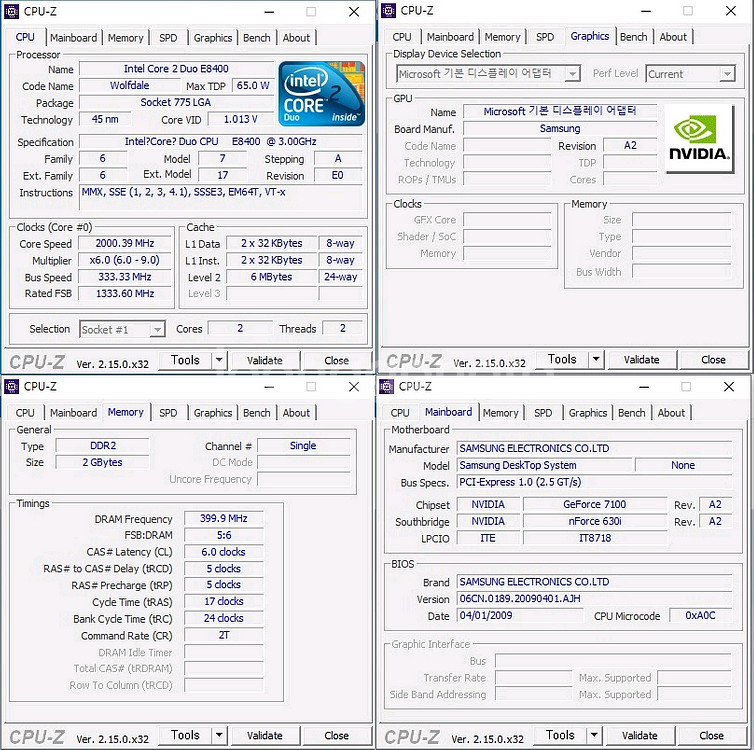
Task: Click the NVIDIA logo in the GPU section
Action: pyautogui.click(x=700, y=139)
